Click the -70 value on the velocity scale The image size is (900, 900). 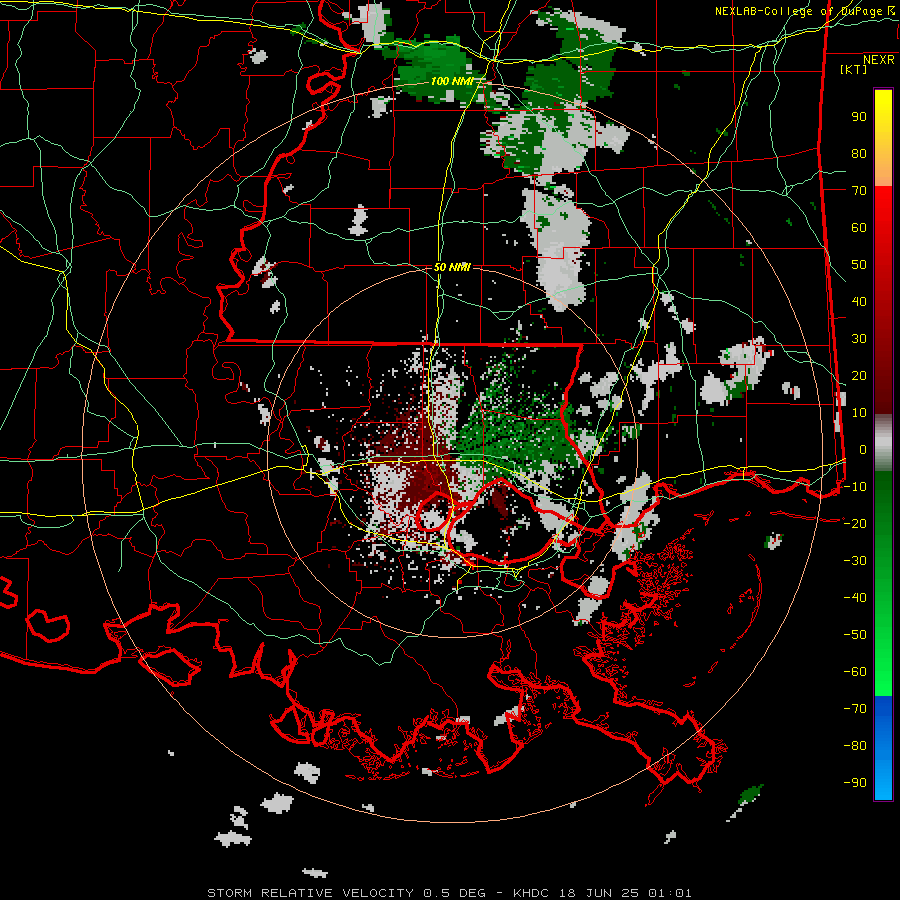(855, 709)
